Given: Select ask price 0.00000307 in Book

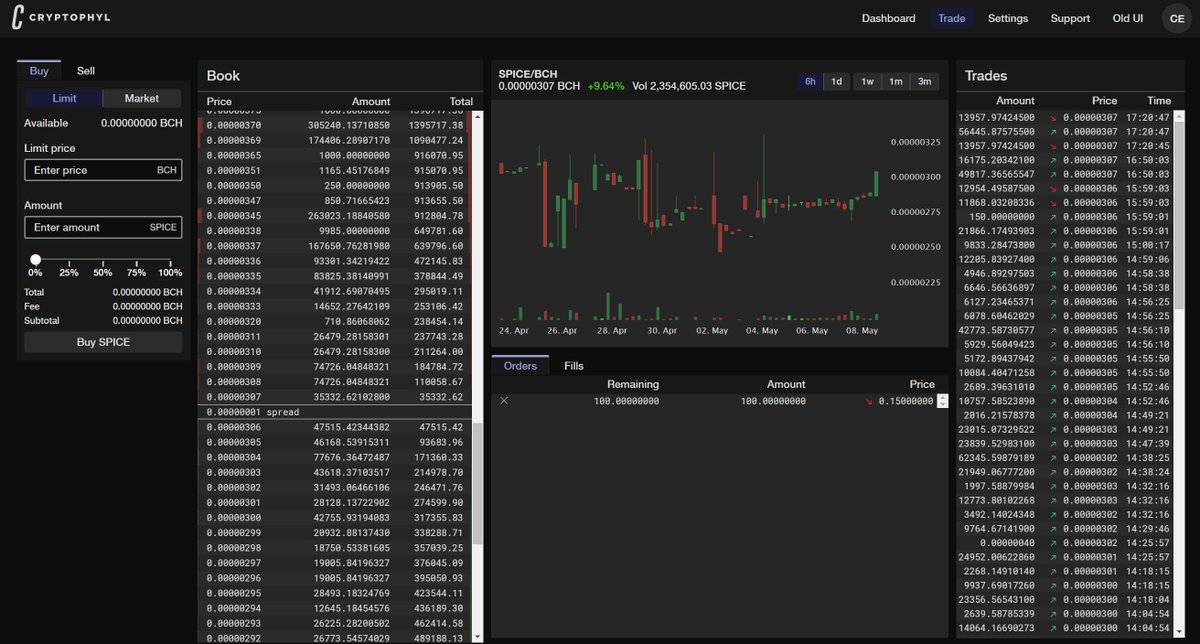Looking at the screenshot, I should coord(233,397).
